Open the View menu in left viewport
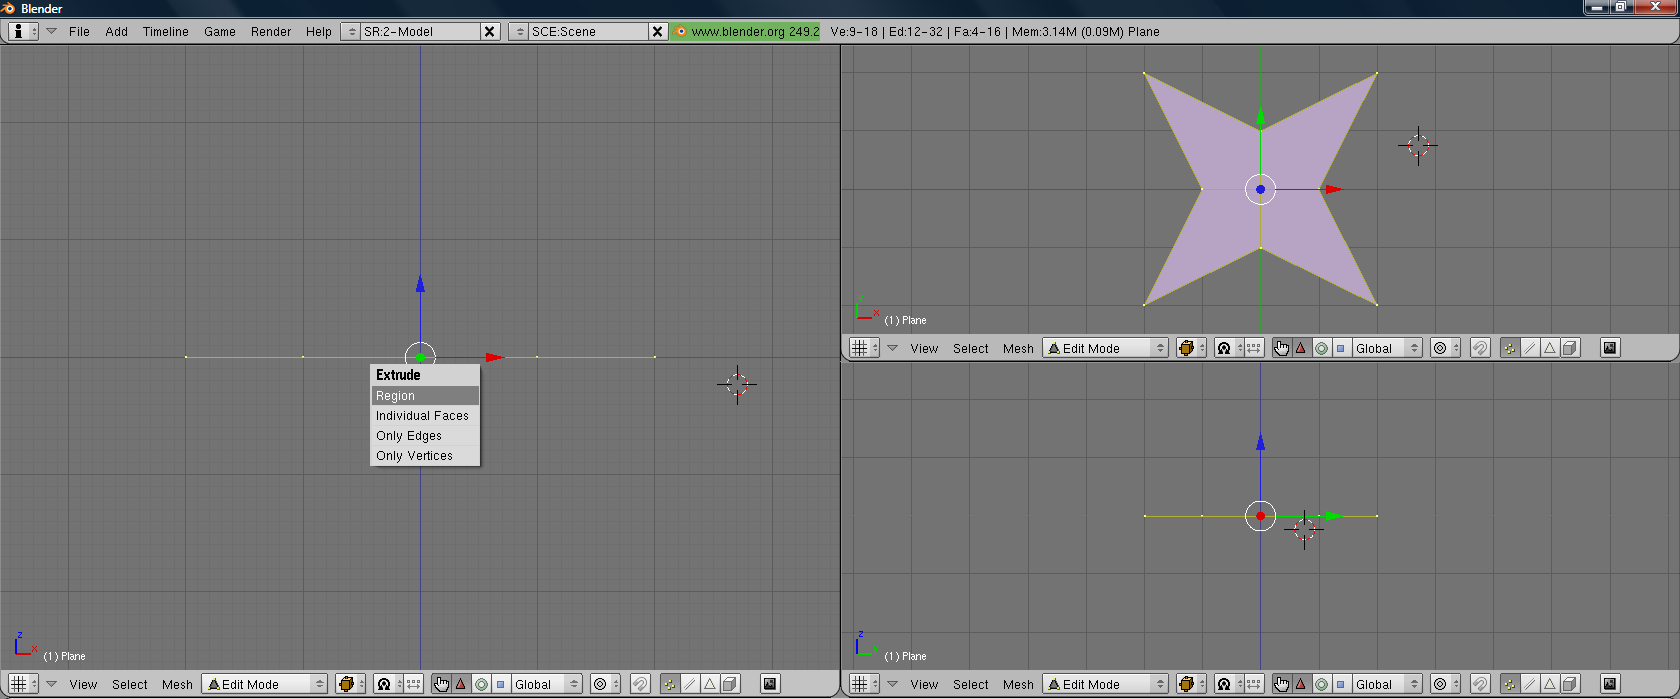1680x699 pixels. [x=83, y=685]
